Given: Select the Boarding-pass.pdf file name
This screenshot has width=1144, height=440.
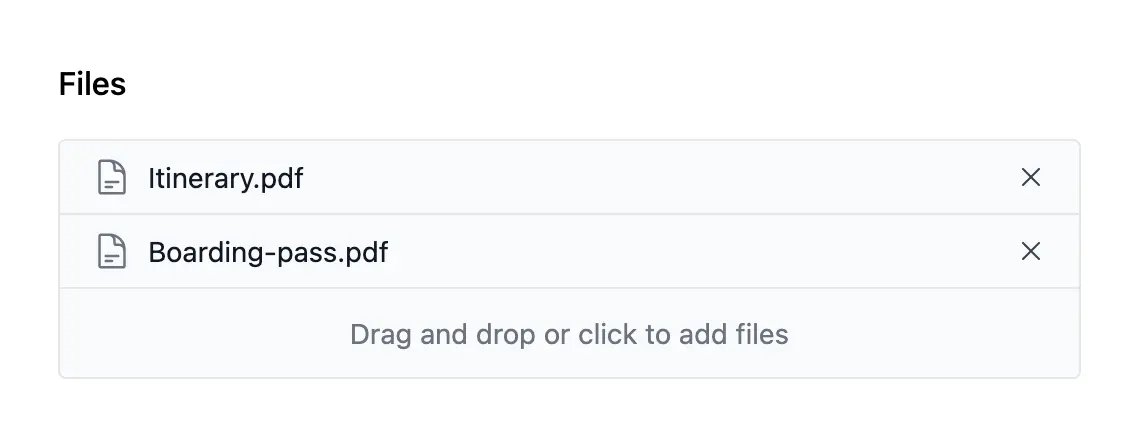Looking at the screenshot, I should (268, 253).
